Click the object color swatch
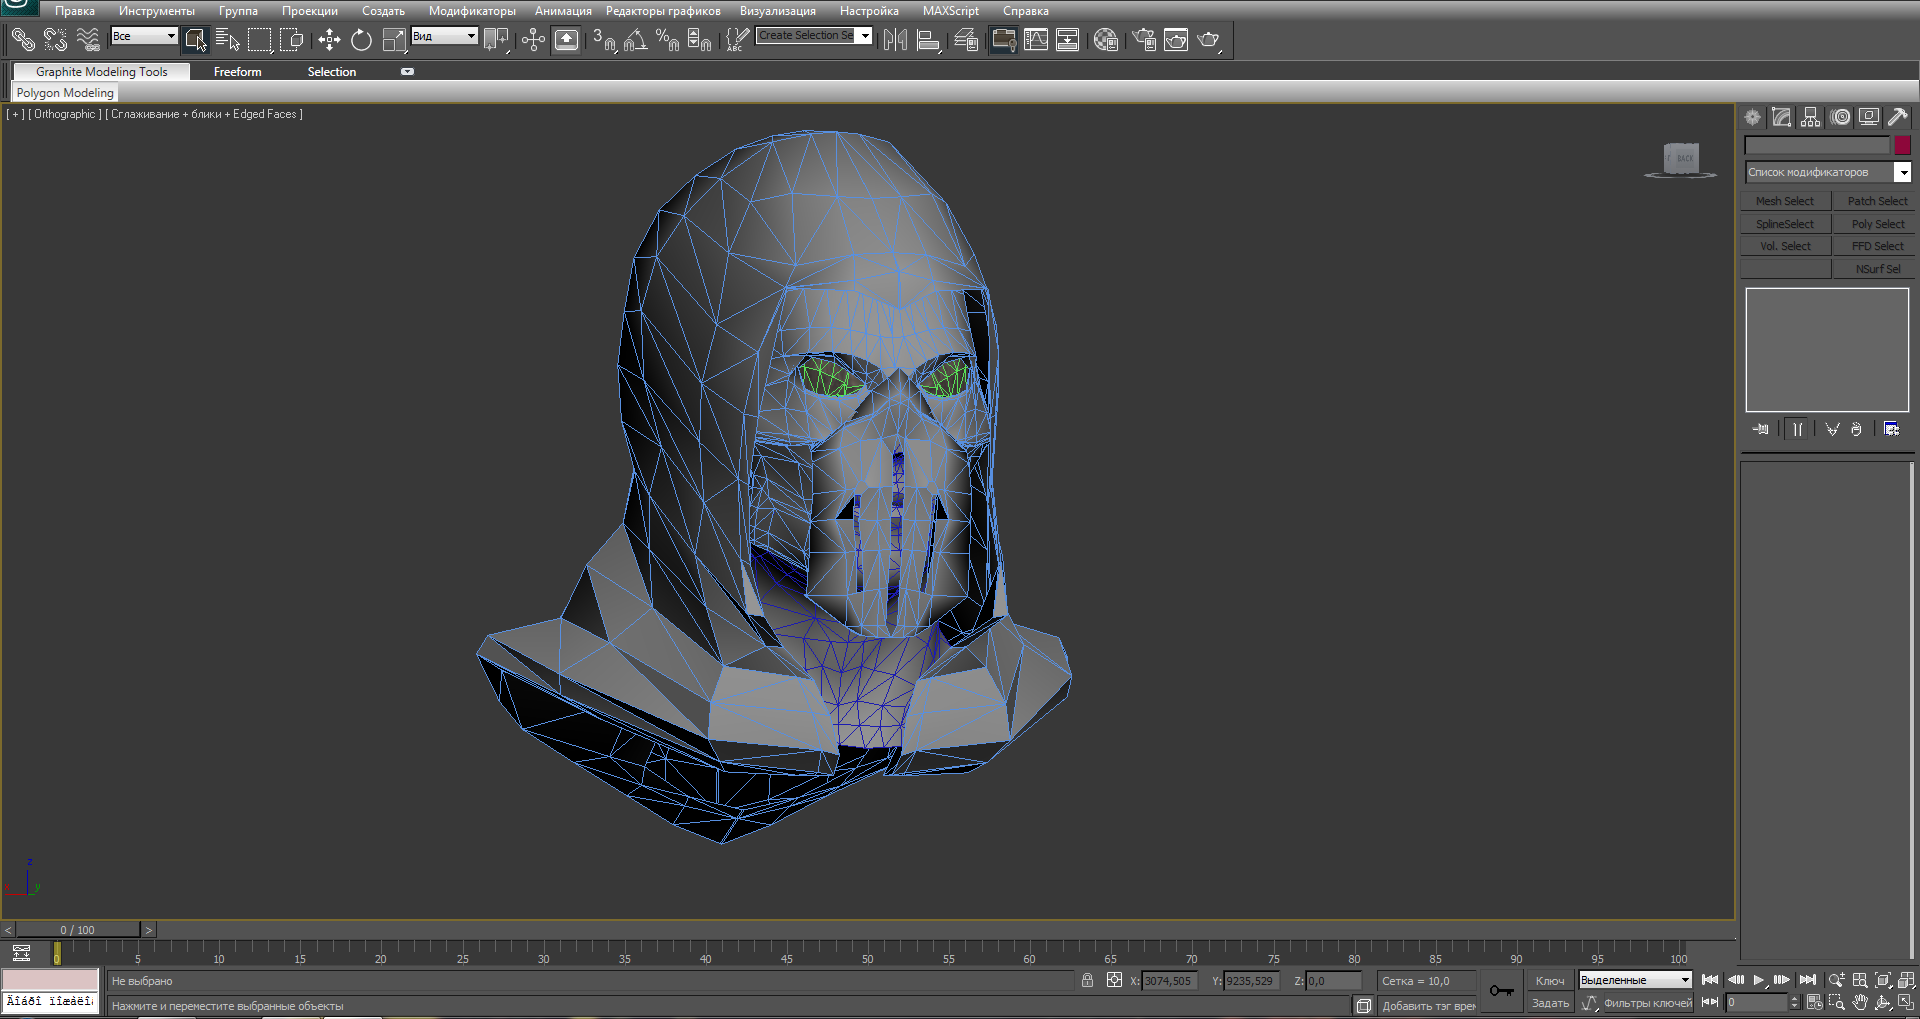The width and height of the screenshot is (1920, 1019). point(1902,146)
